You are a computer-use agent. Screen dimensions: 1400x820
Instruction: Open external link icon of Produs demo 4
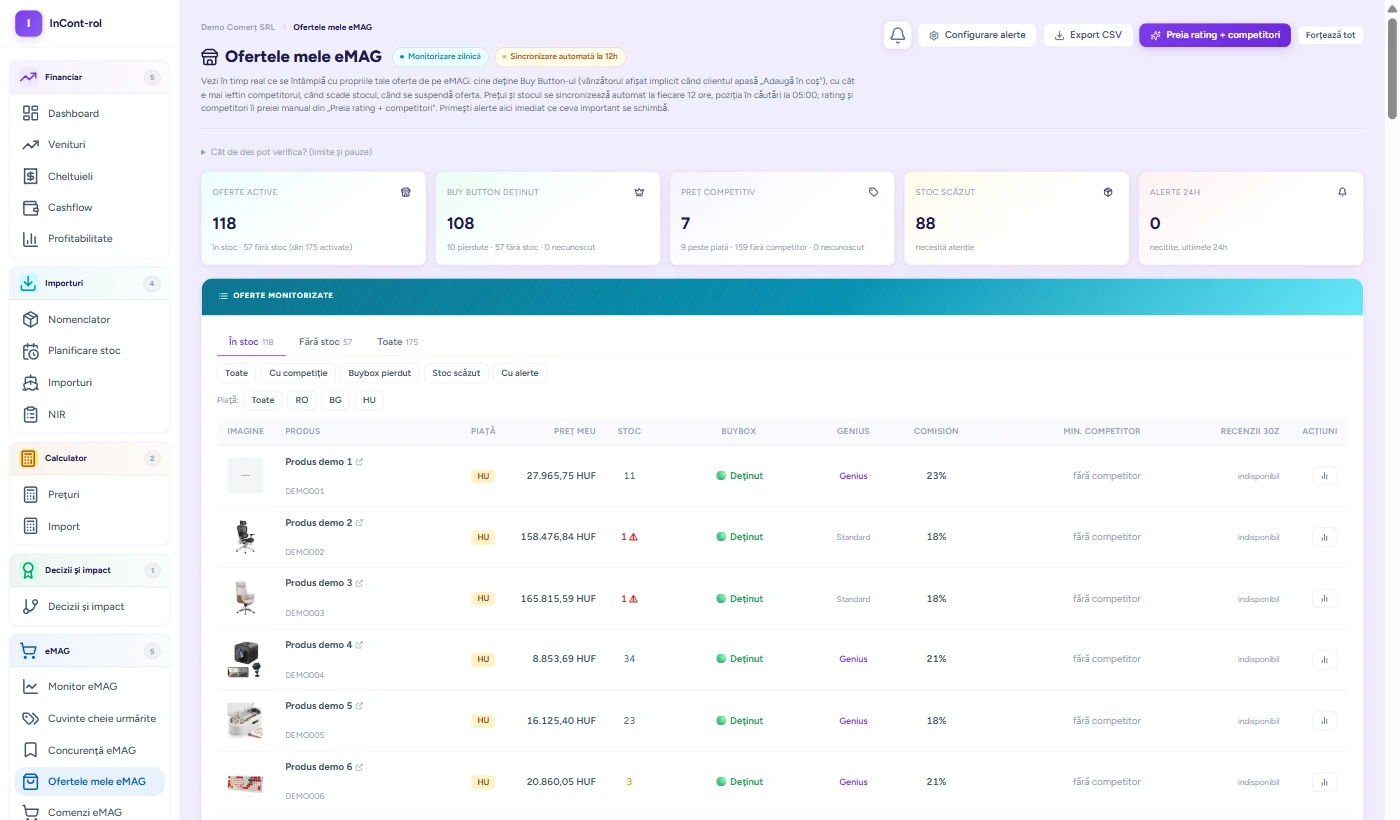(x=360, y=645)
